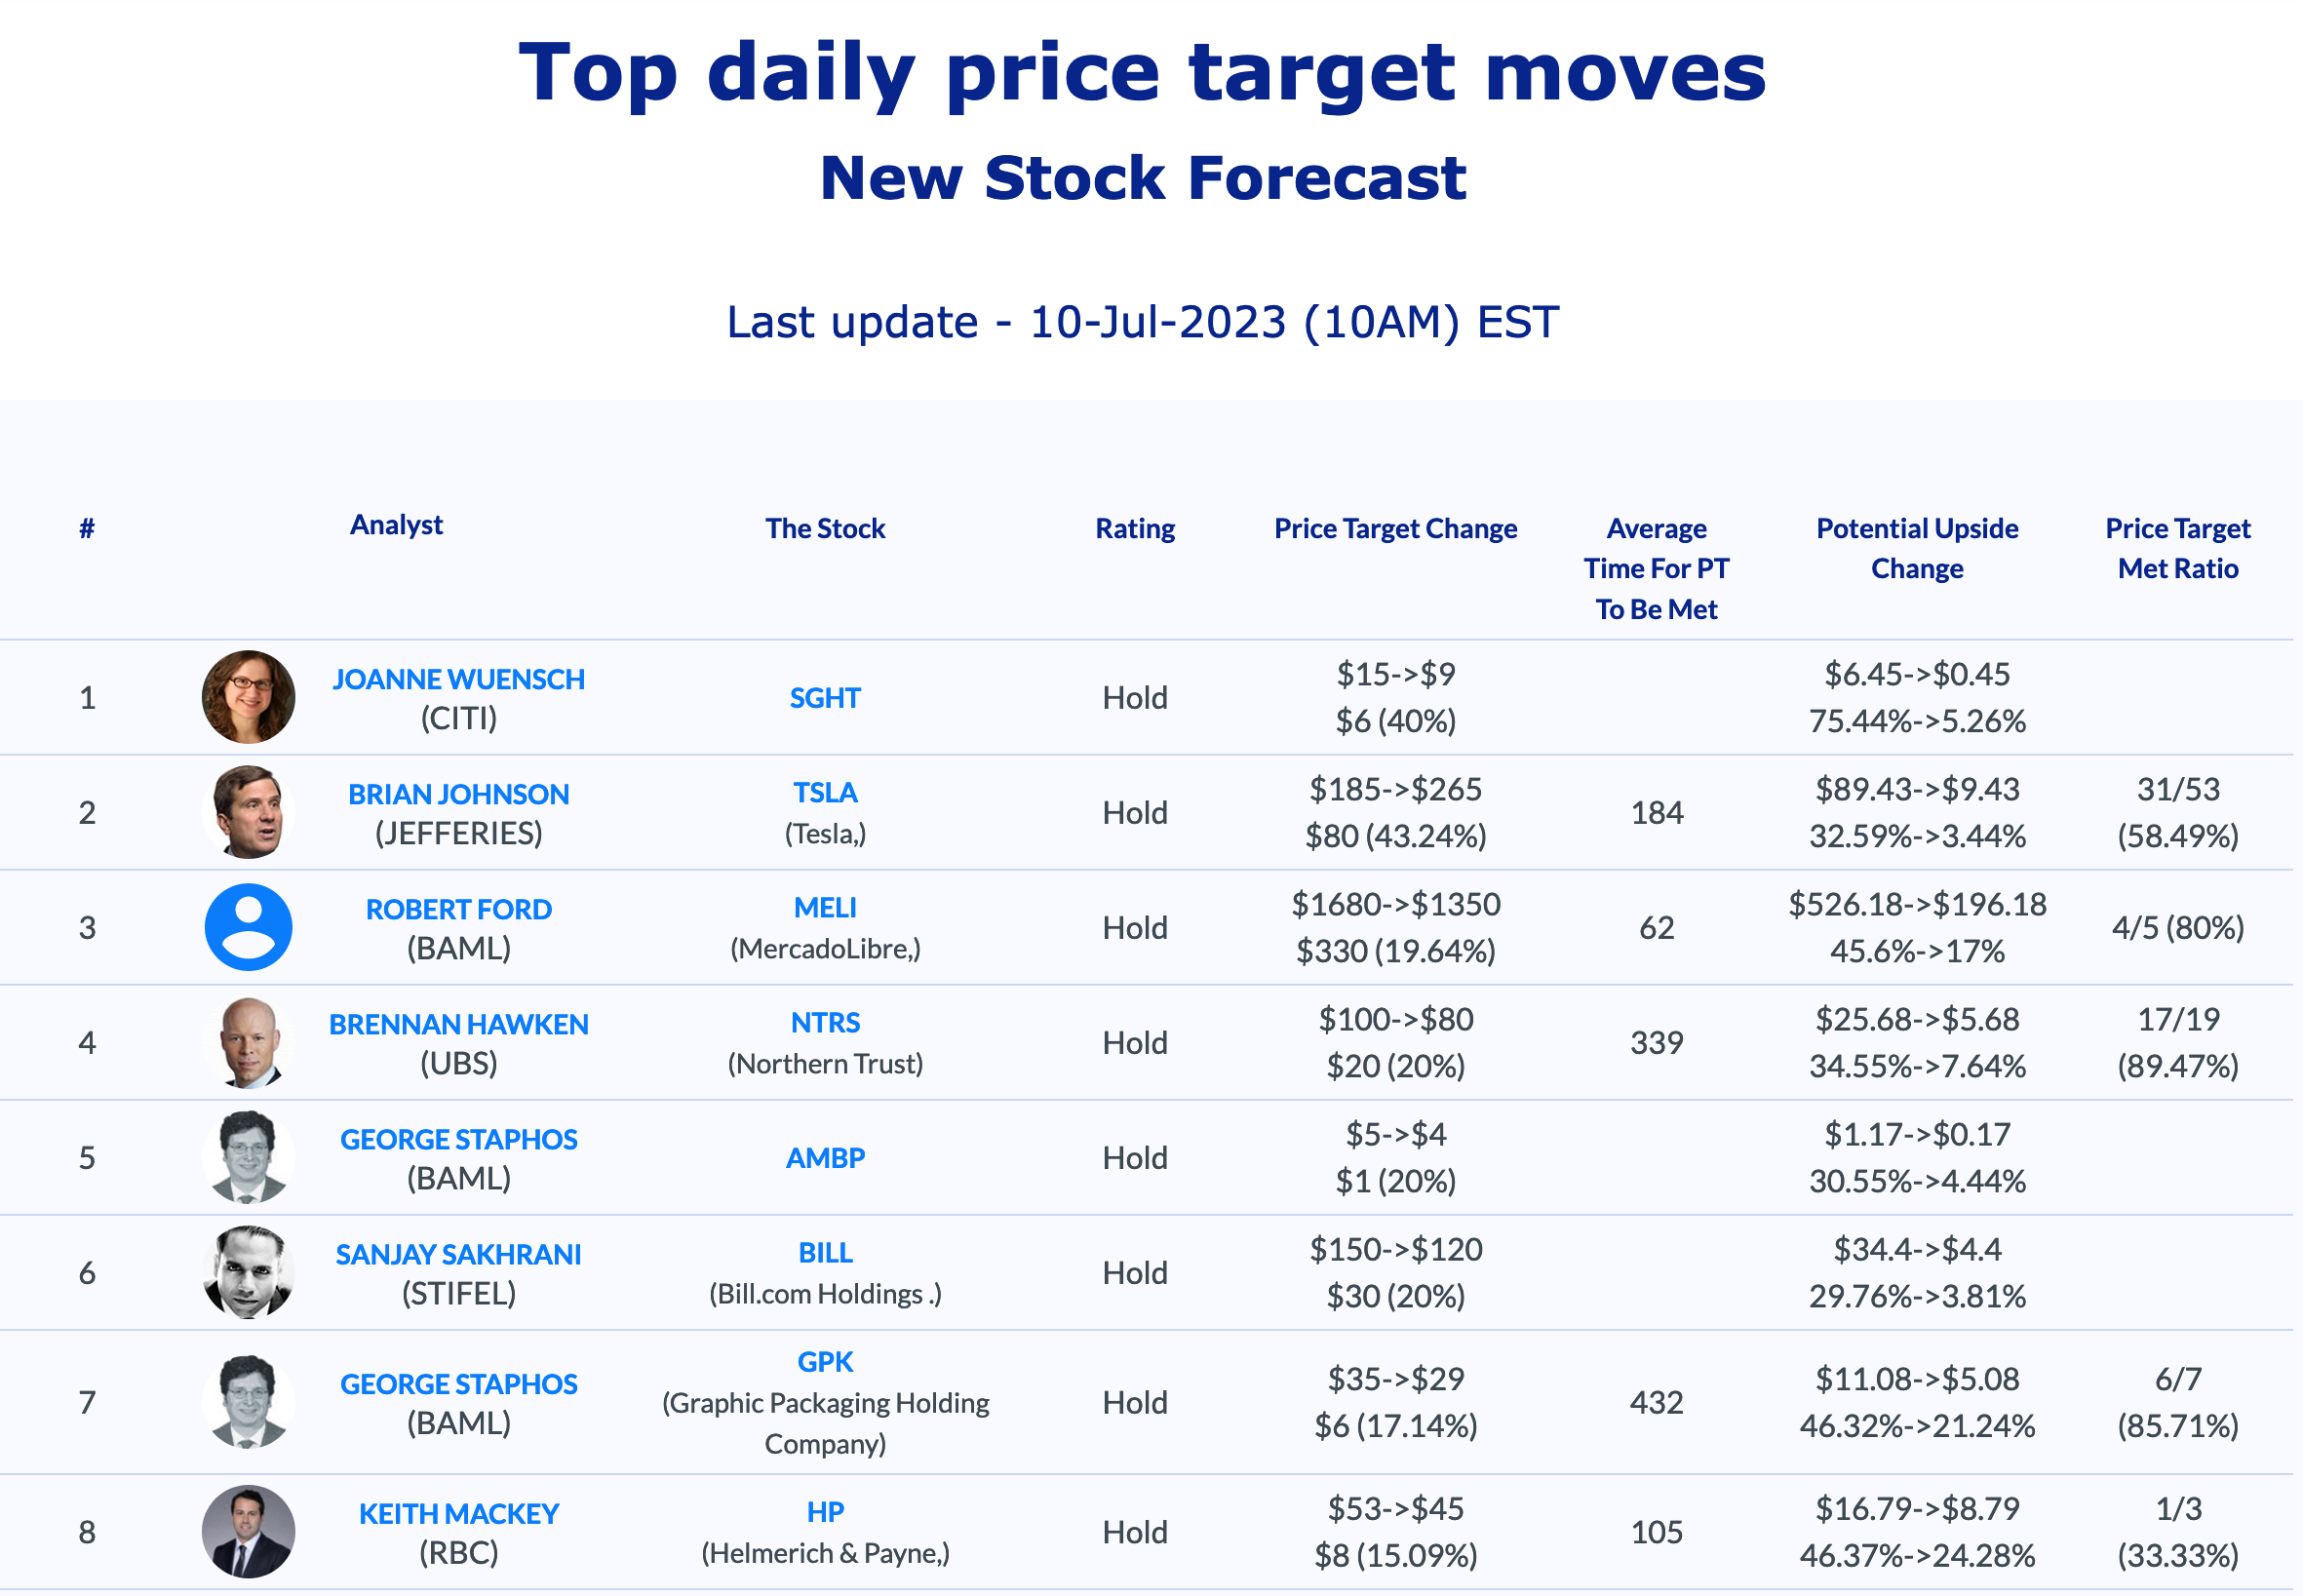Viewport: 2303px width, 1596px height.
Task: Open the KEITH MACKEY analyst link
Action: pyautogui.click(x=458, y=1513)
